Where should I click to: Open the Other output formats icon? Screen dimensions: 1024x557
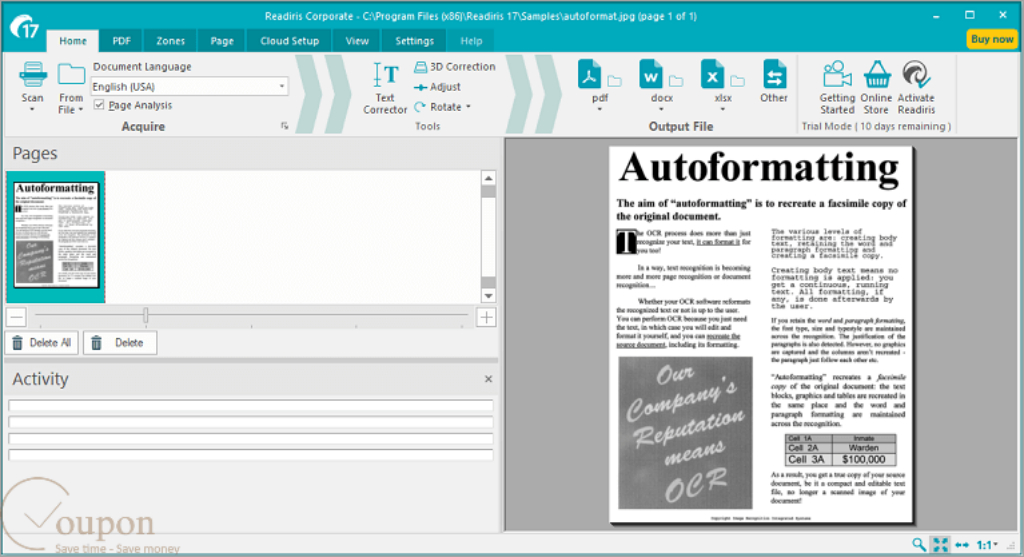pyautogui.click(x=774, y=74)
